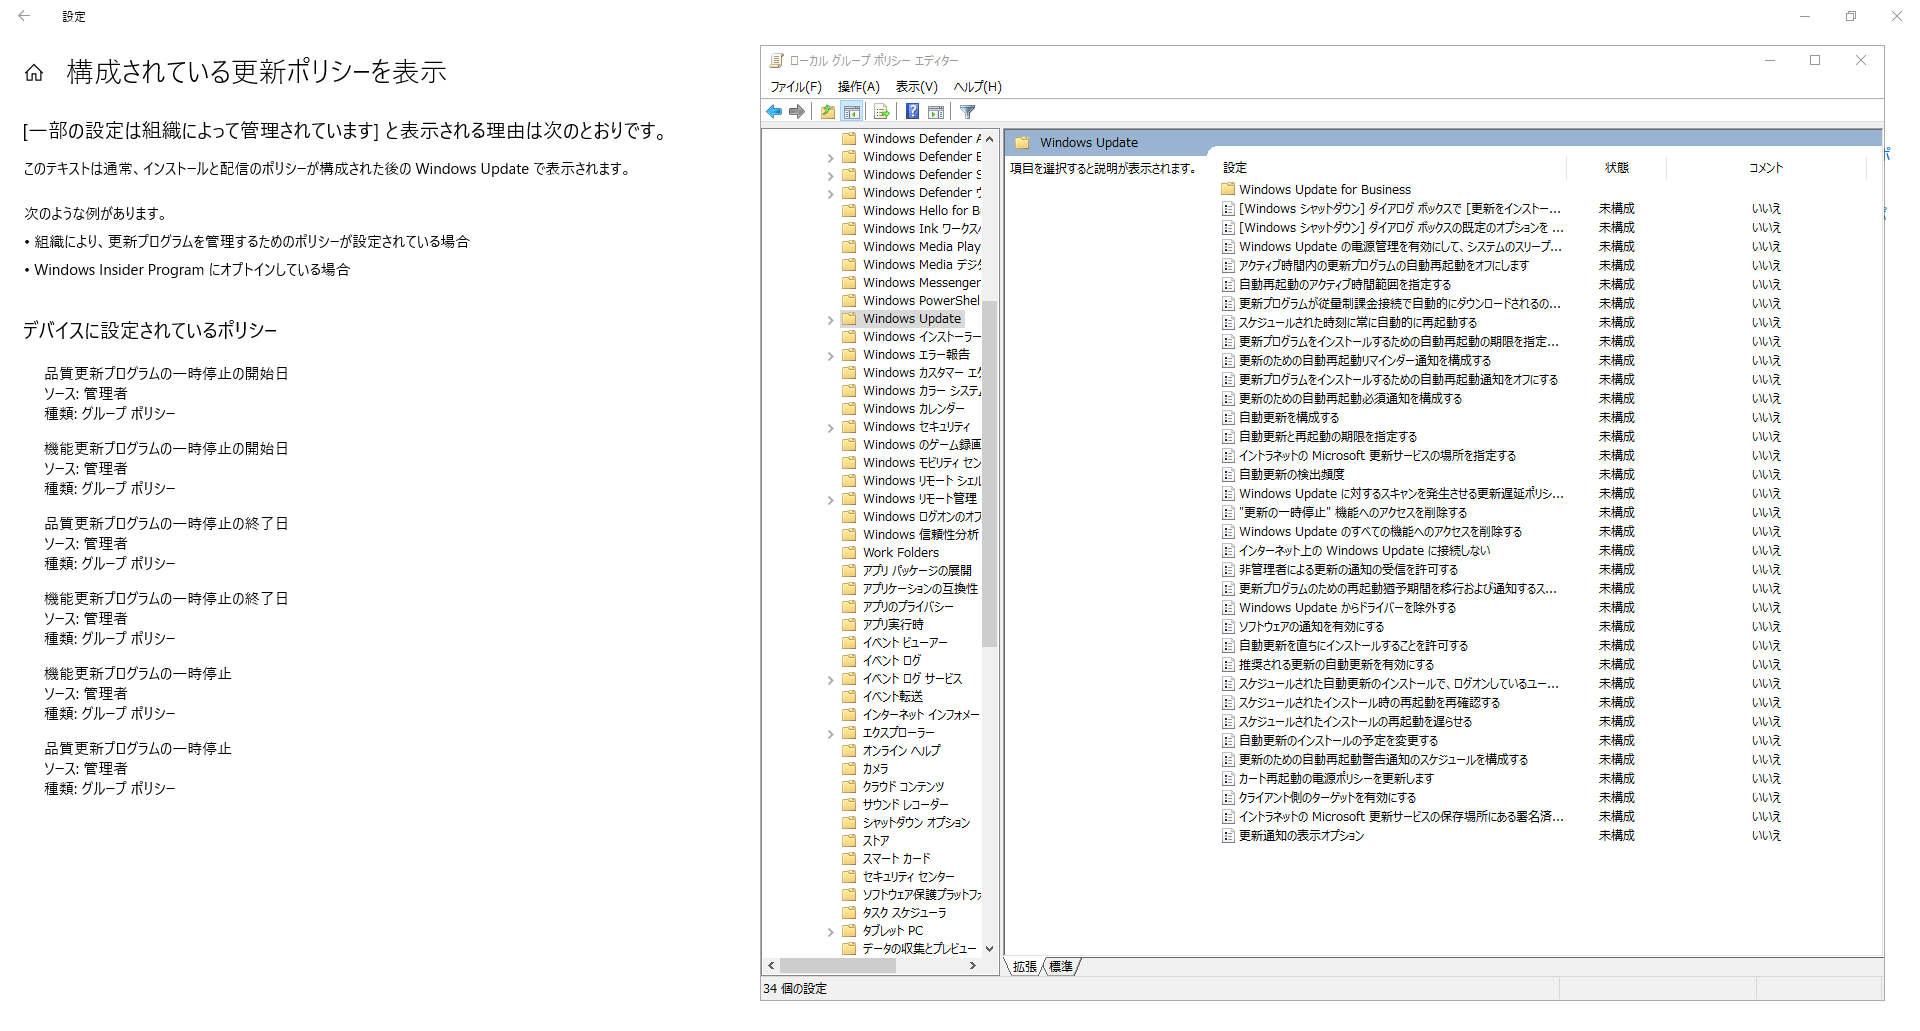1920x1031 pixels.
Task: Expand the タブレット PC tree node
Action: point(830,932)
